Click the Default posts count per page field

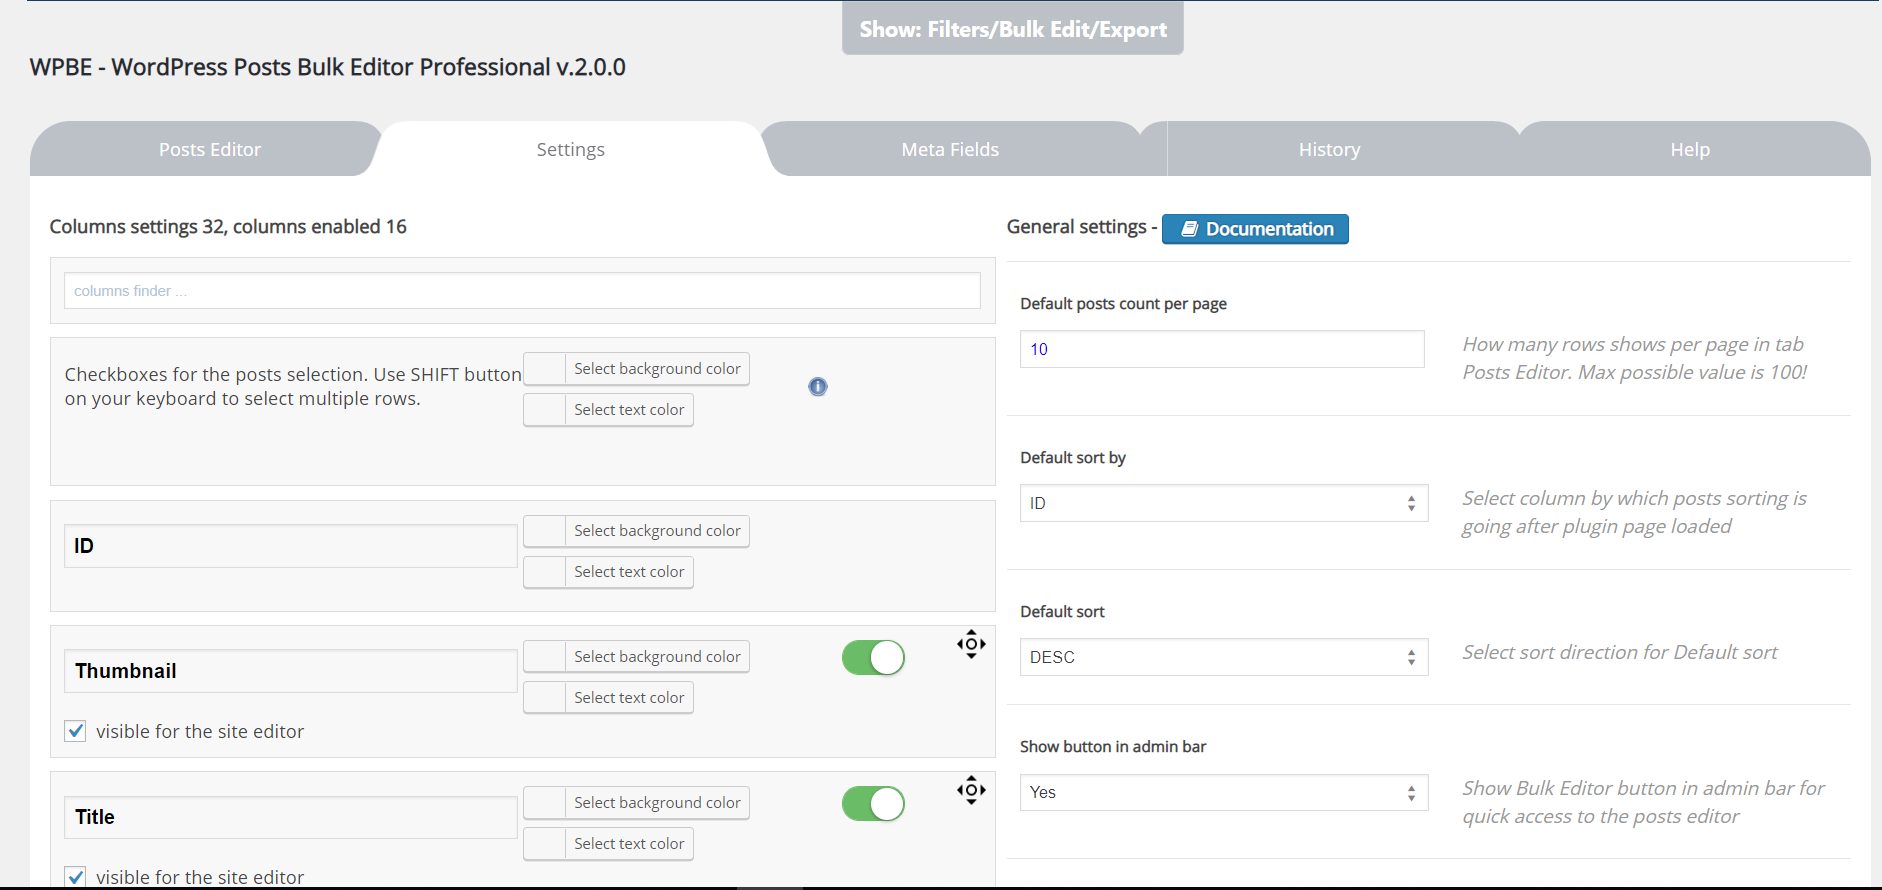click(1221, 349)
